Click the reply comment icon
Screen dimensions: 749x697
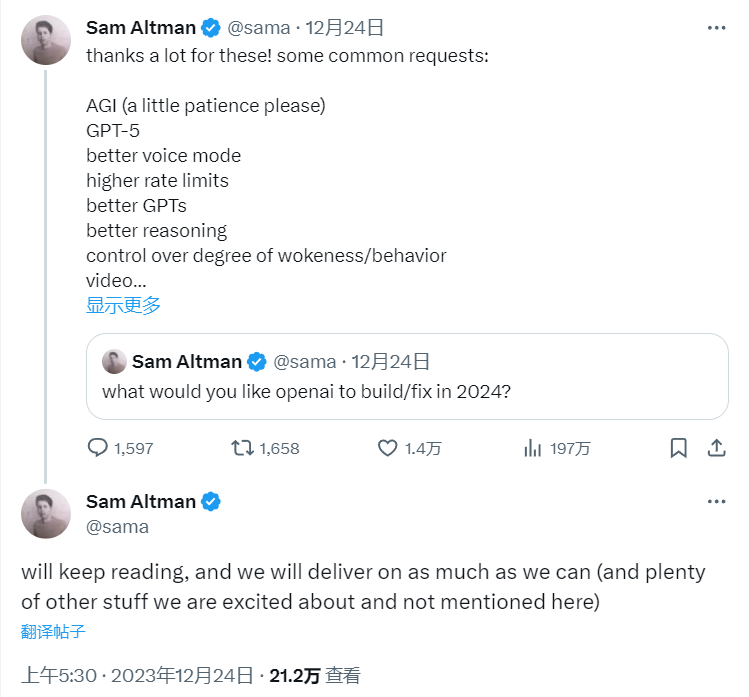coord(98,448)
